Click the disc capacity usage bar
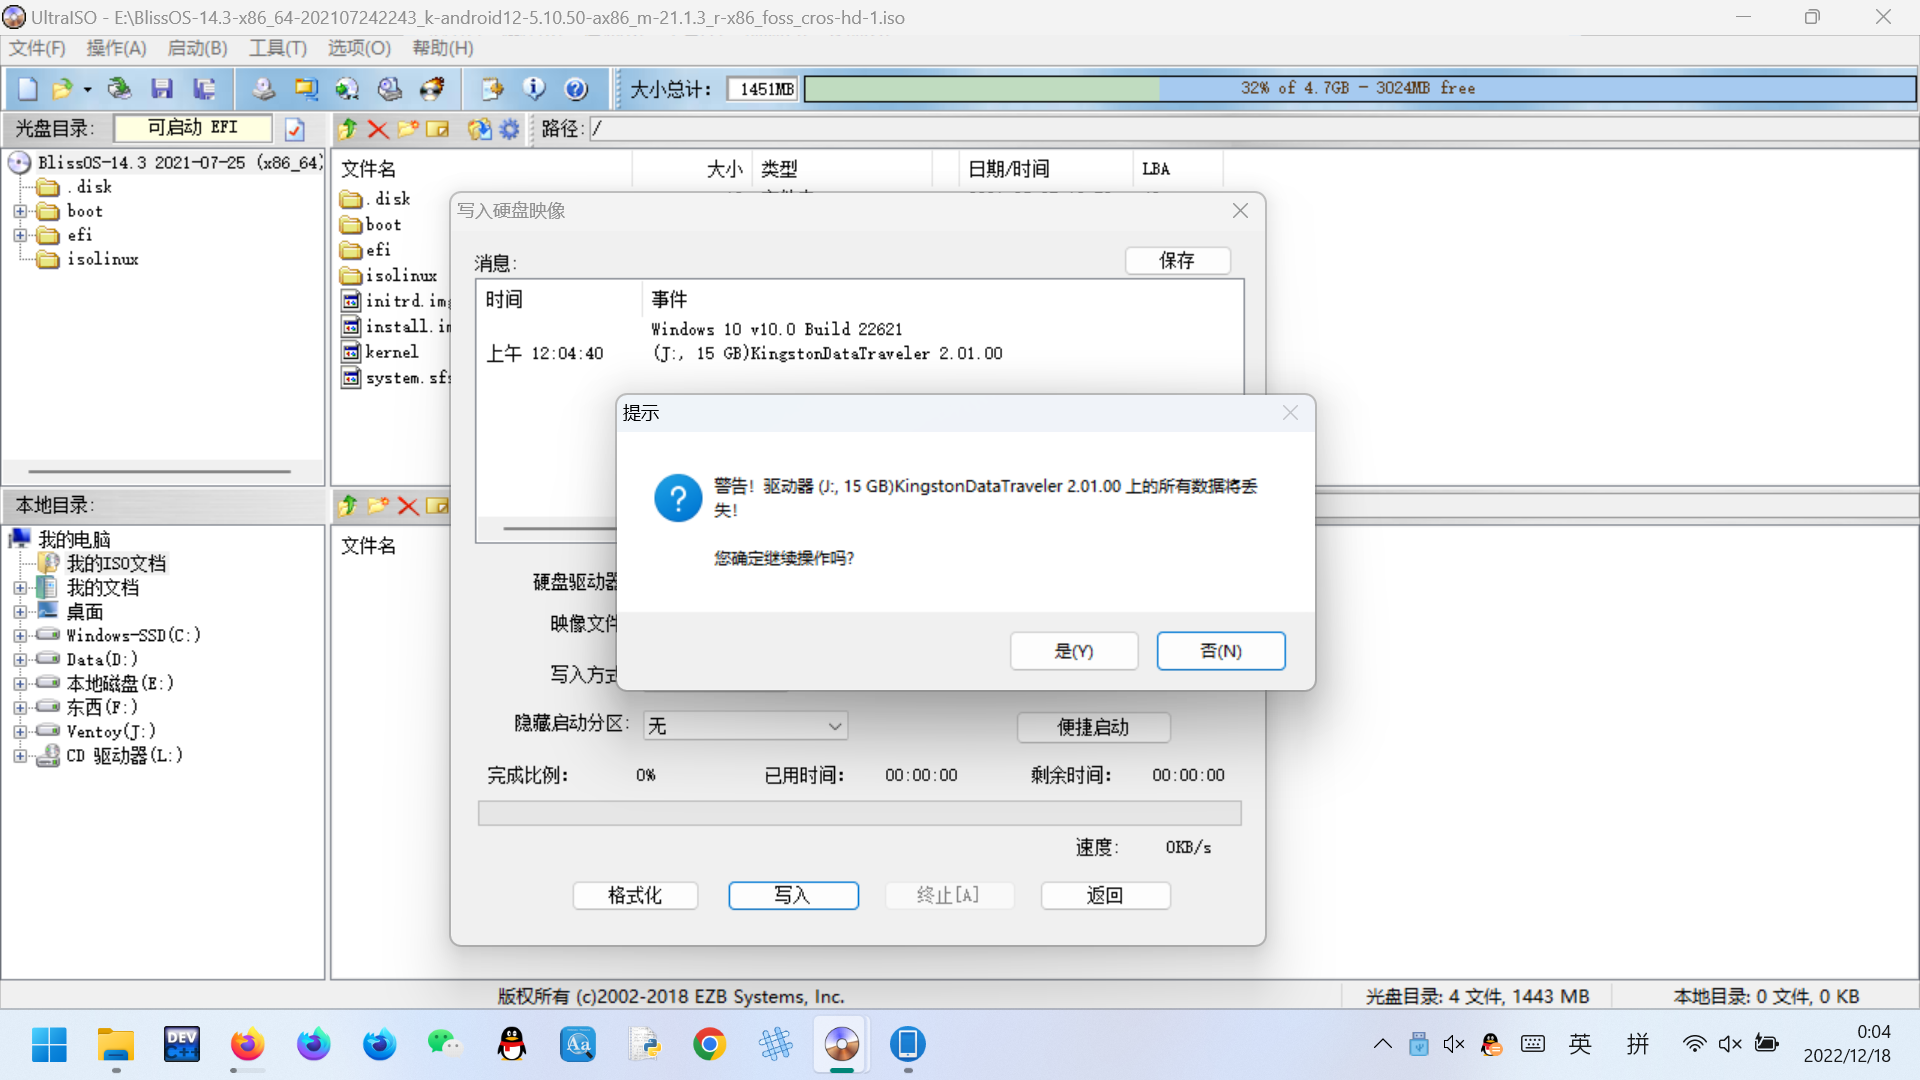Image resolution: width=1920 pixels, height=1080 pixels. 1359,89
